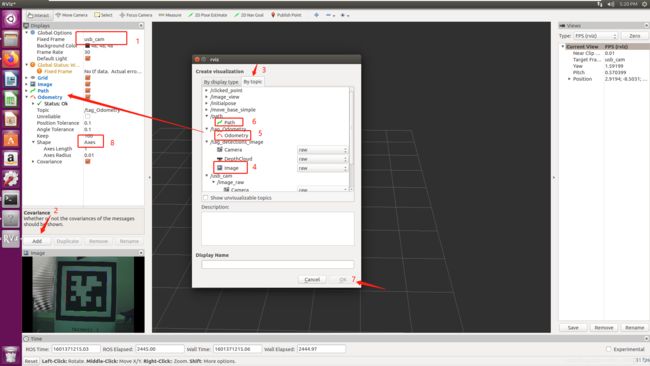Expand the /move_base_simple topic

[x=206, y=110]
